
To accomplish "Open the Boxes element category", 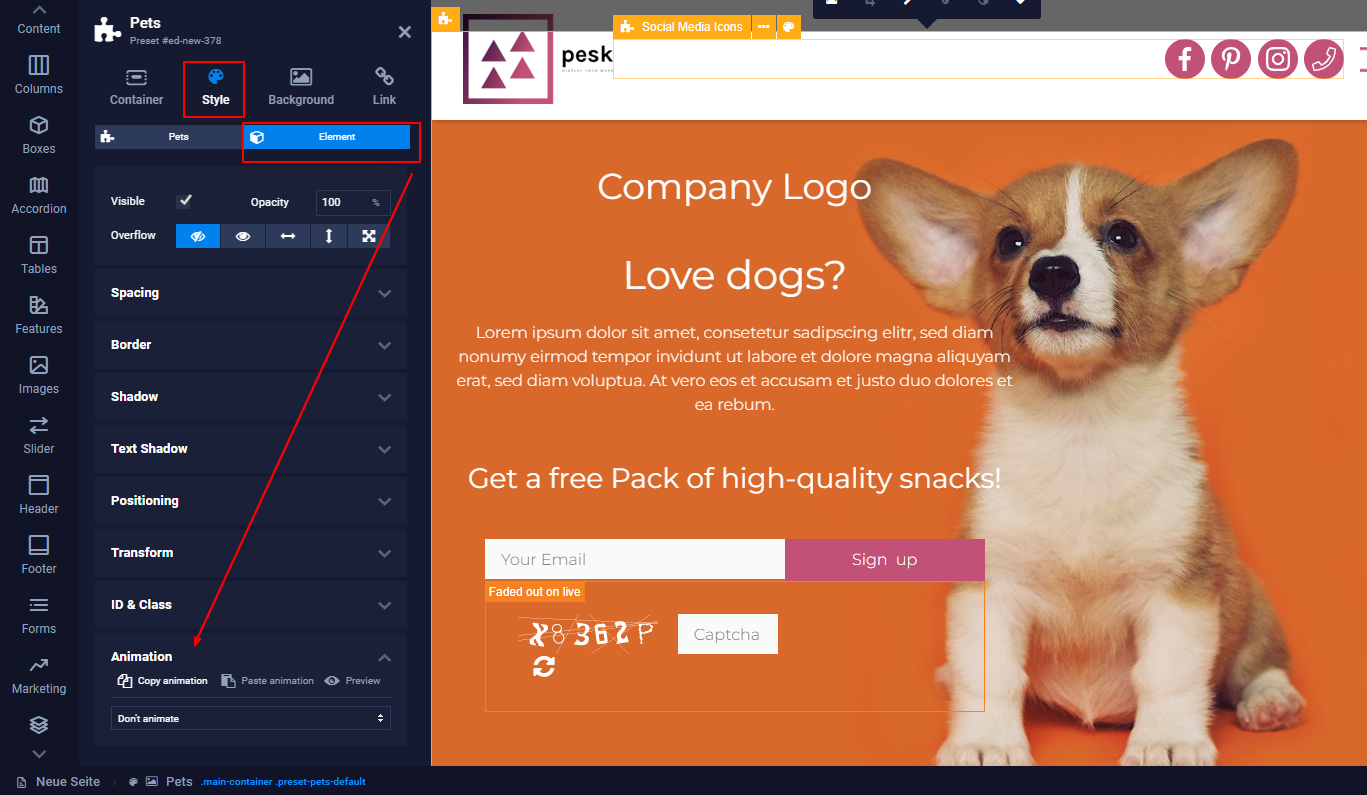I will (x=38, y=135).
